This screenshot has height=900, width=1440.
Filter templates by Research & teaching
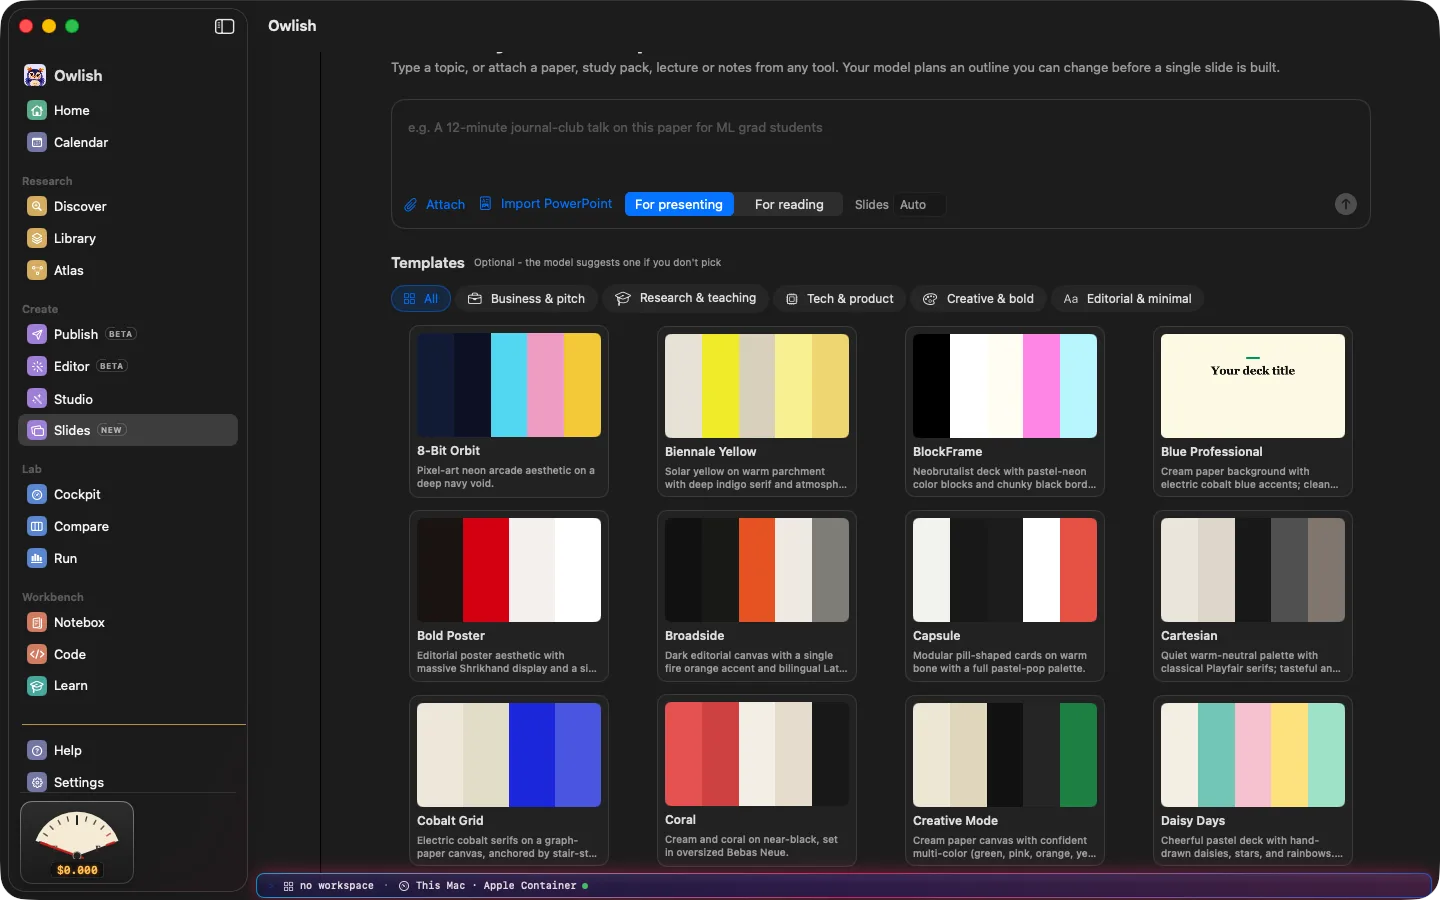pyautogui.click(x=686, y=298)
